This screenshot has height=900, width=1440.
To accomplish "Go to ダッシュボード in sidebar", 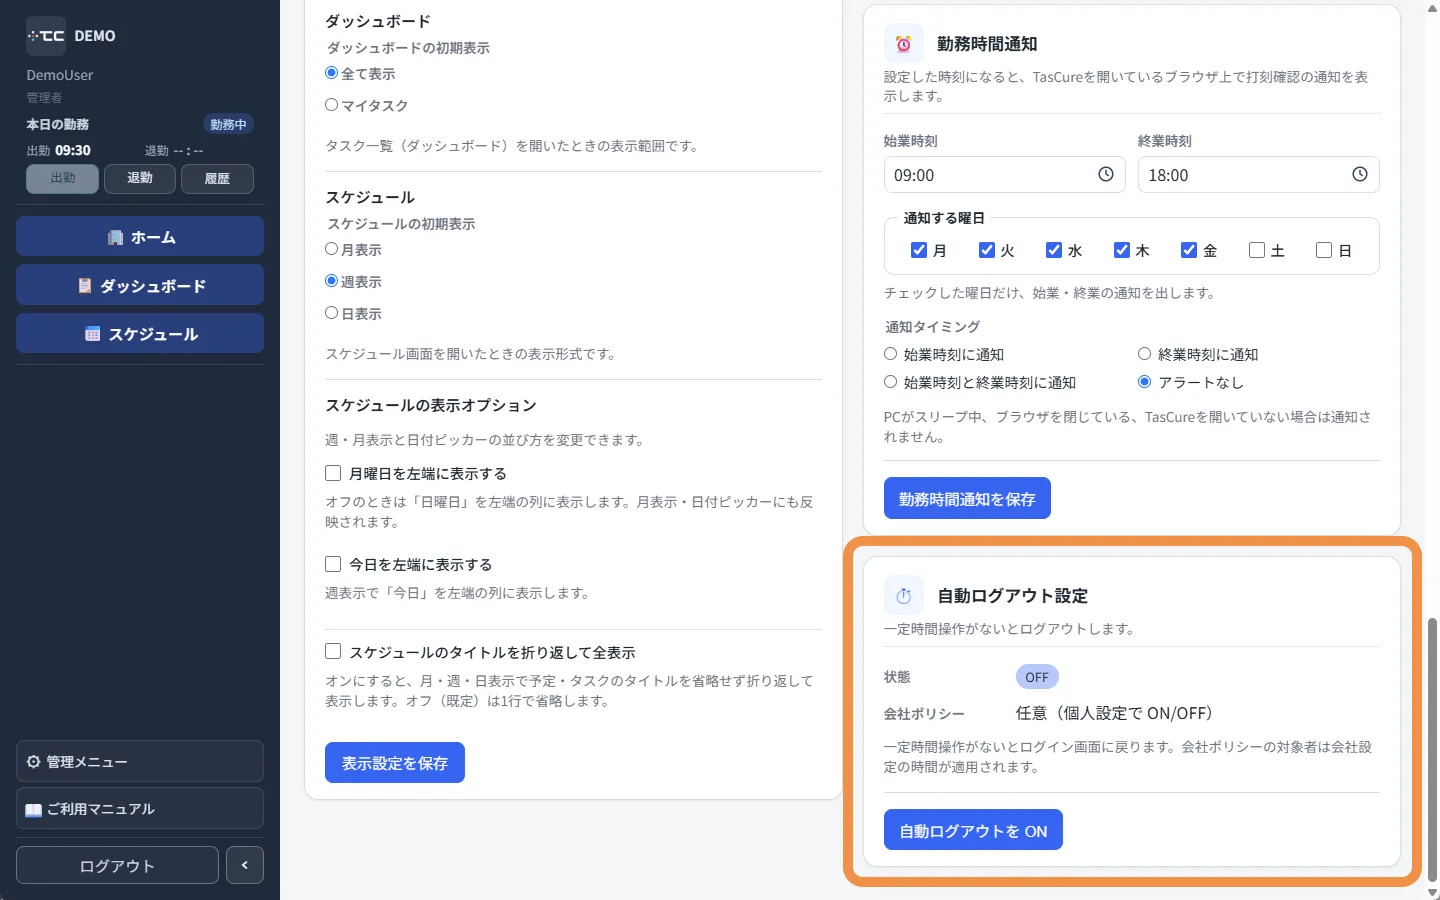I will [x=140, y=285].
